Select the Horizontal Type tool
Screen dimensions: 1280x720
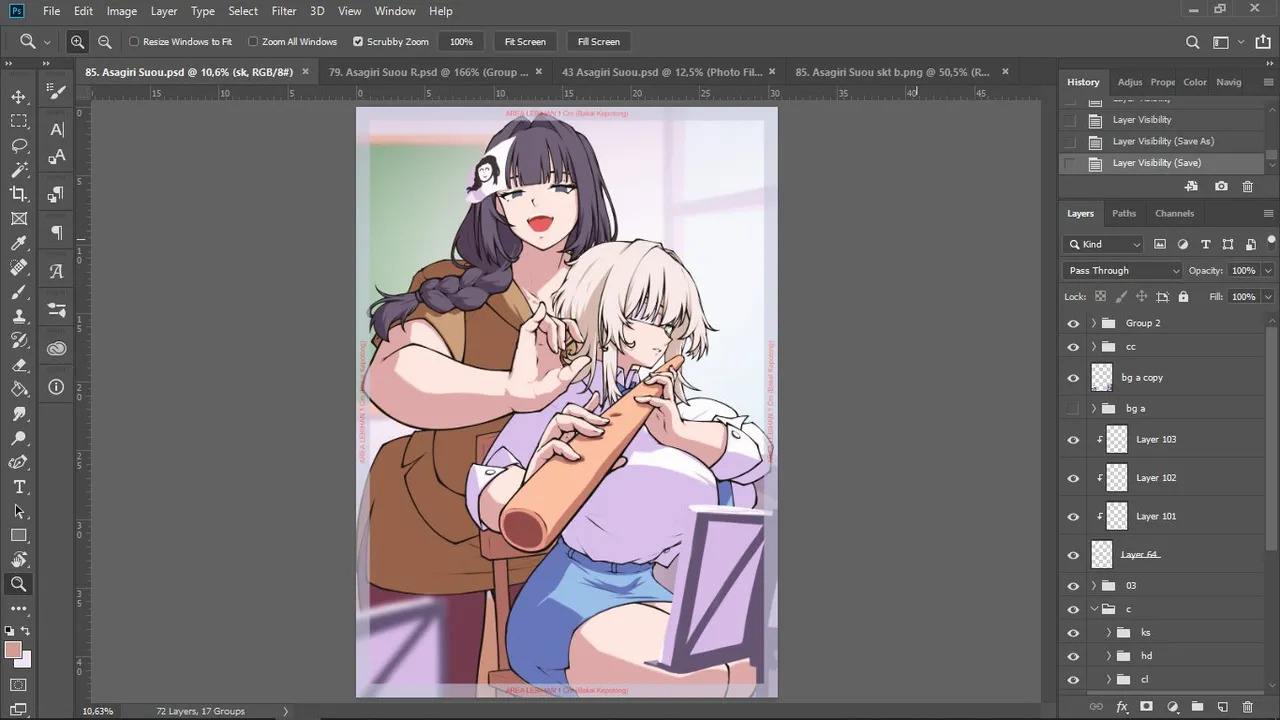click(19, 487)
